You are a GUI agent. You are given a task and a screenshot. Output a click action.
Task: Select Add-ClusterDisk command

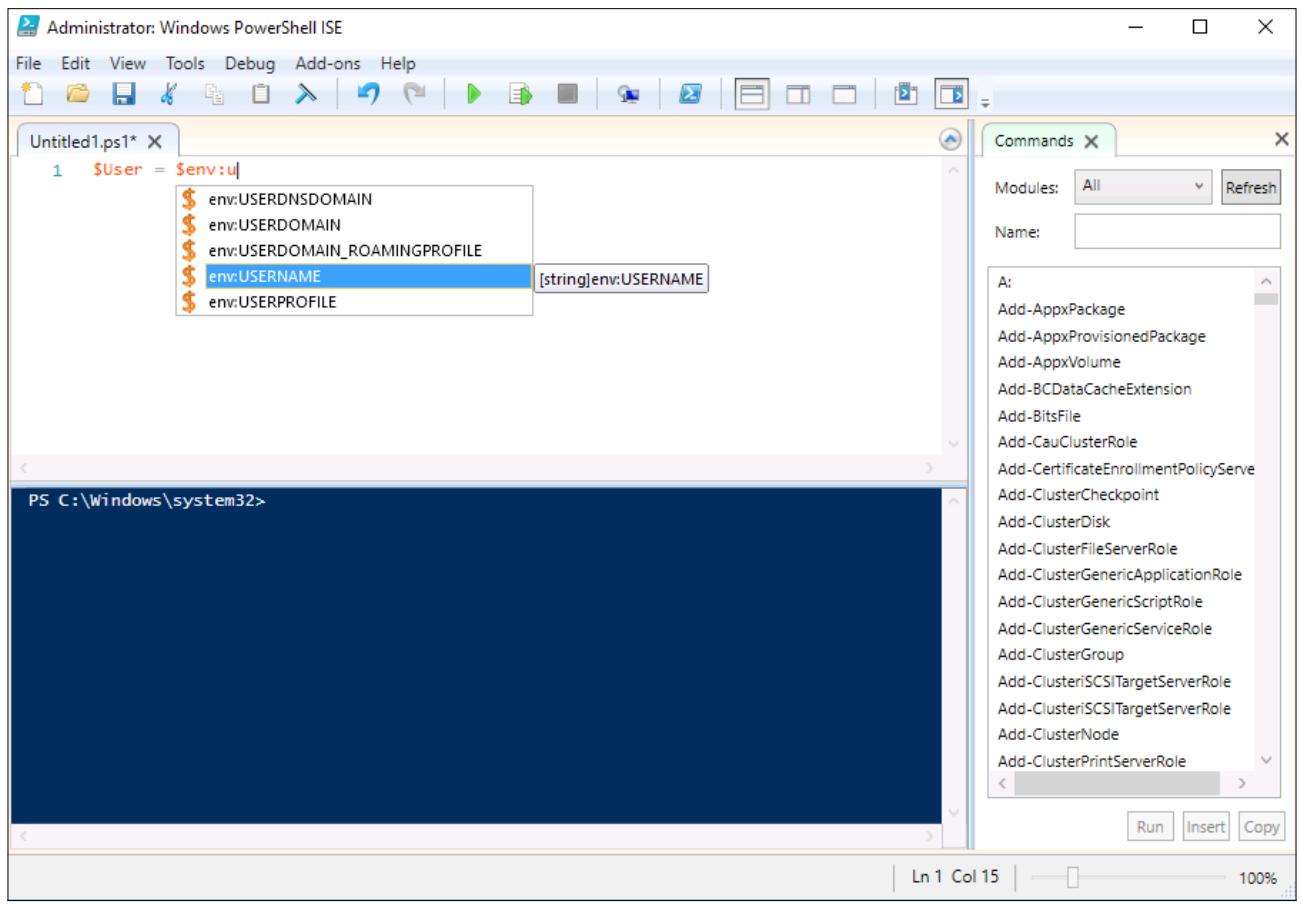pyautogui.click(x=1054, y=522)
